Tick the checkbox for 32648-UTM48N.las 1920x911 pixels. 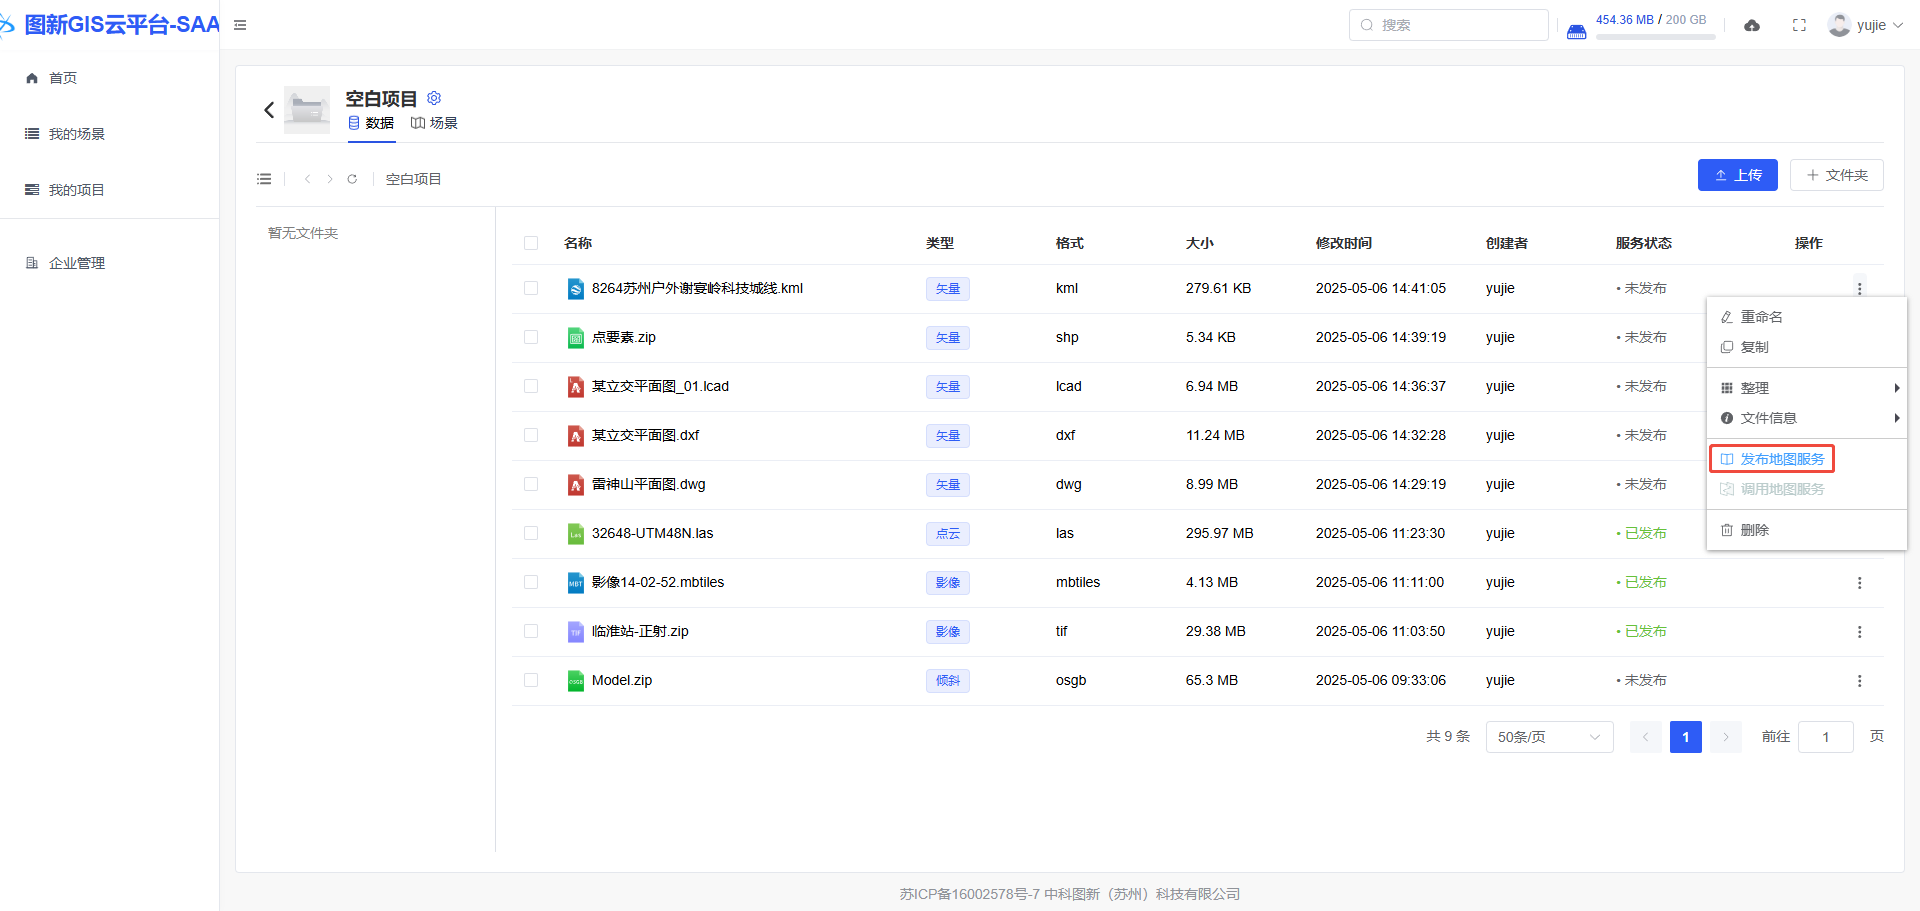coord(531,534)
